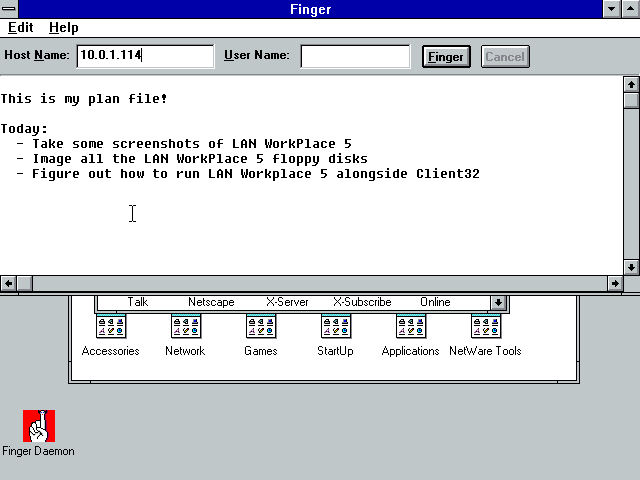Select the Online program item label
The image size is (640, 480).
click(435, 302)
